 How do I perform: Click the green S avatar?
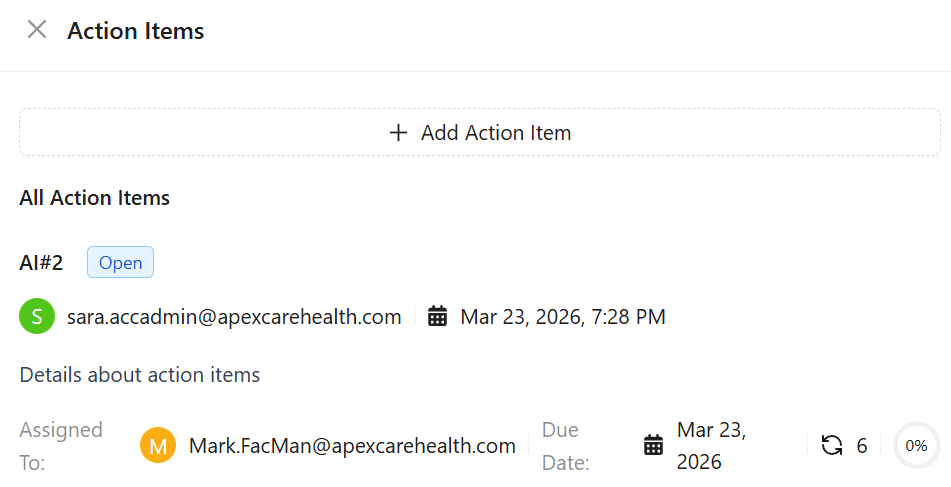point(37,317)
